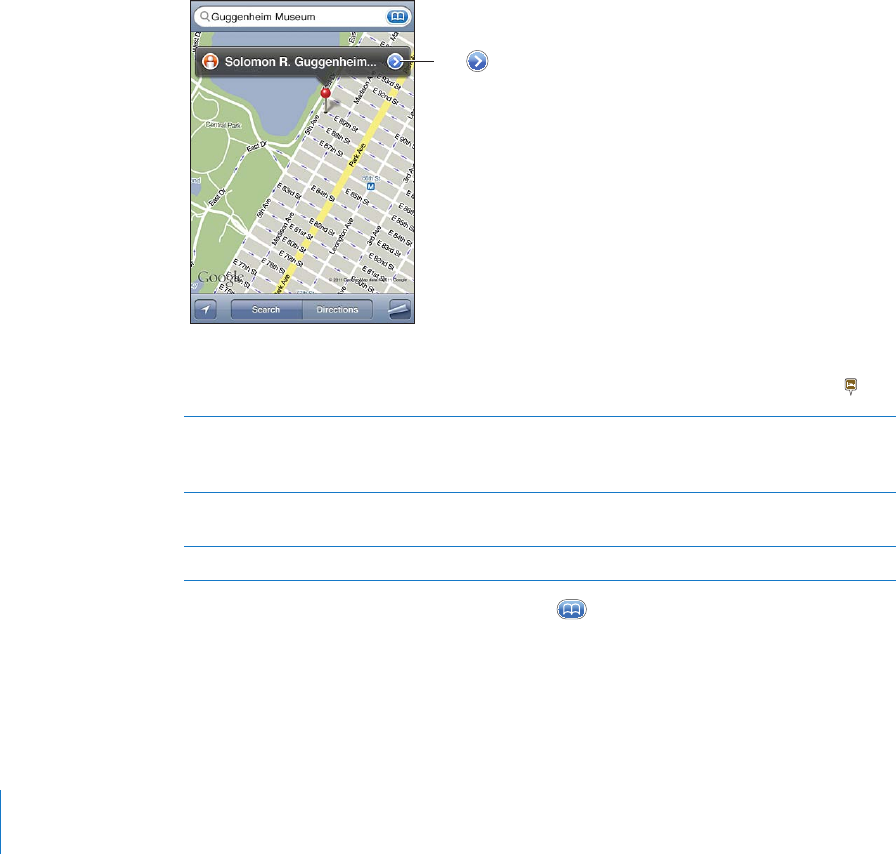Screen dimensions: 896x854
Task: Click the Park Ave label on map
Action: [x=357, y=155]
